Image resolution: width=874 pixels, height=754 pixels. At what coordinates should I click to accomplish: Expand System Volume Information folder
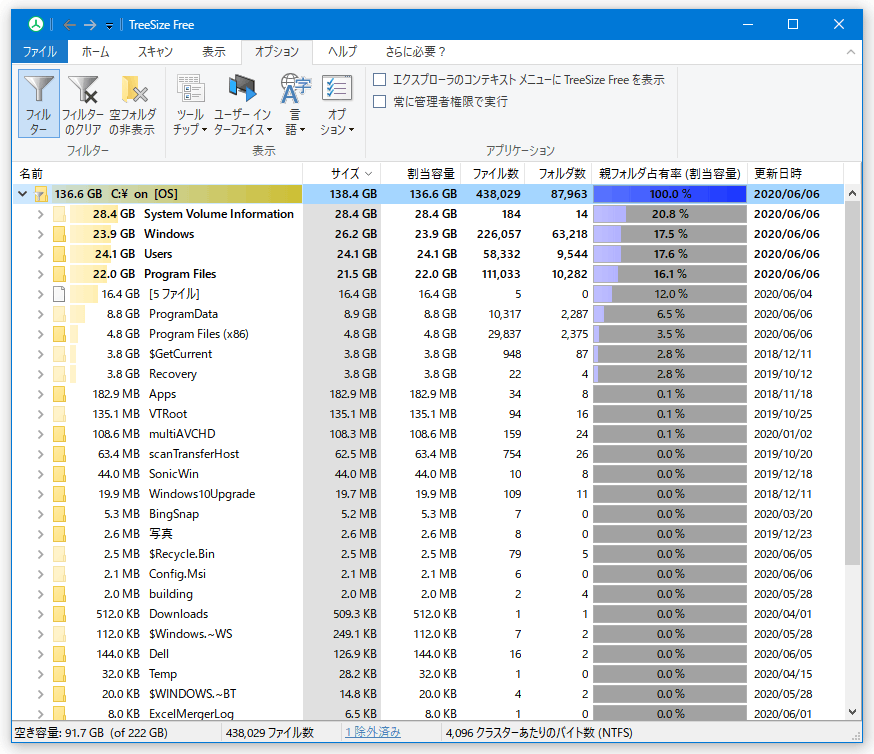[x=40, y=214]
